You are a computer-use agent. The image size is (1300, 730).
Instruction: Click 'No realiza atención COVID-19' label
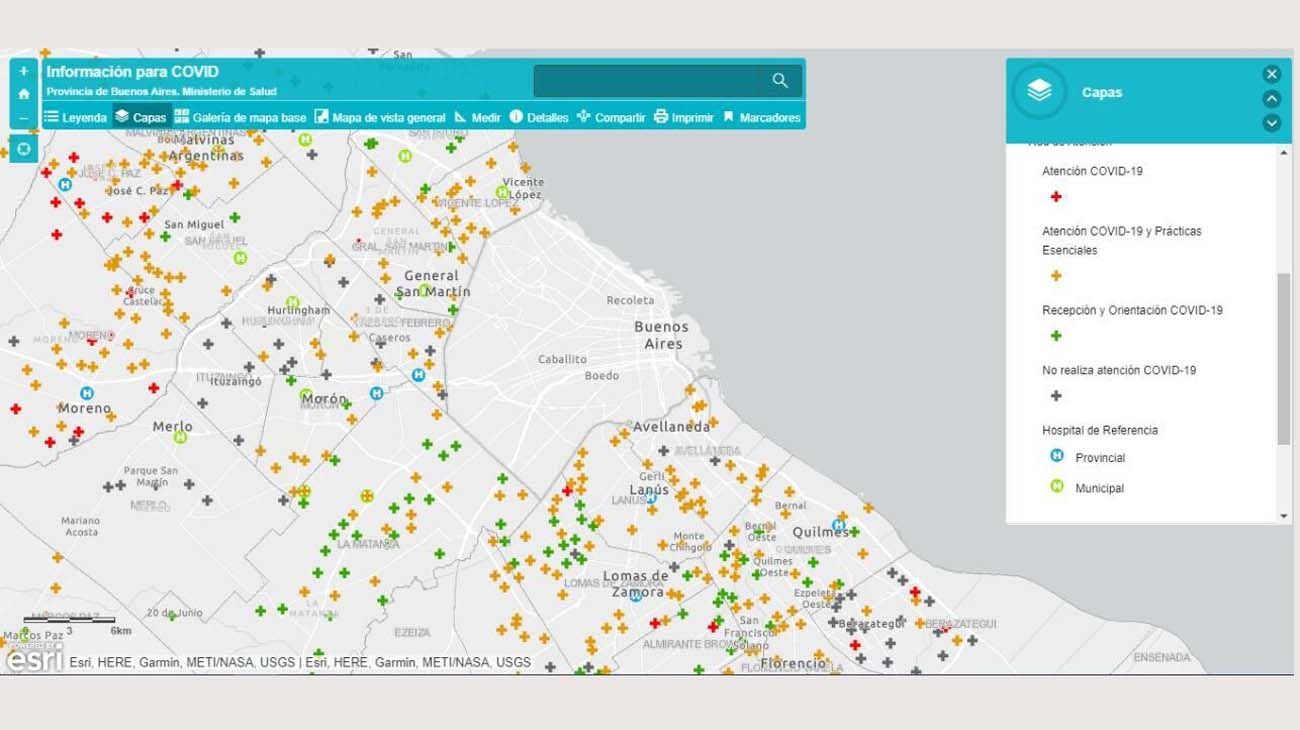(1119, 370)
